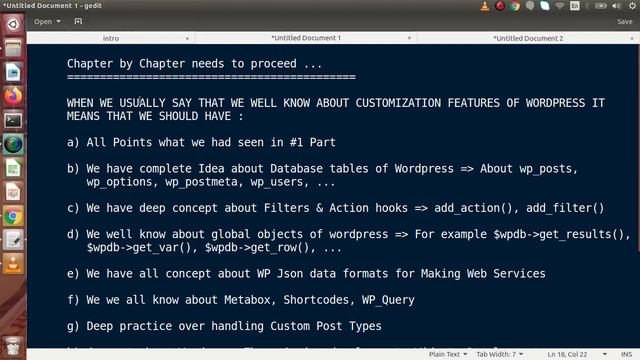The image size is (640, 360).
Task: Open the Ln/Col position dropdown arrow
Action: click(604, 354)
